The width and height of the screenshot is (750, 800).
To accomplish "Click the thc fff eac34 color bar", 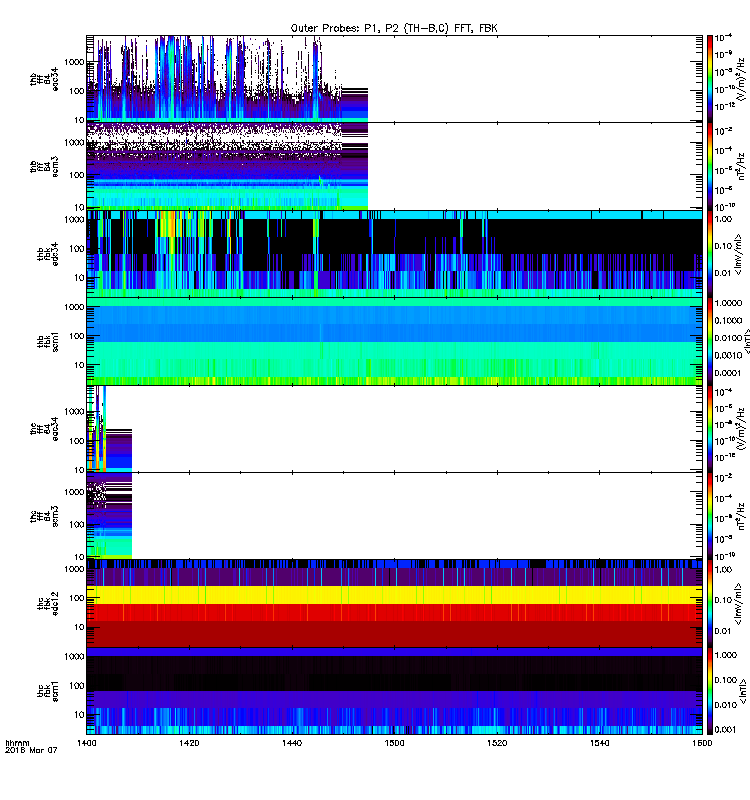I will click(x=709, y=429).
